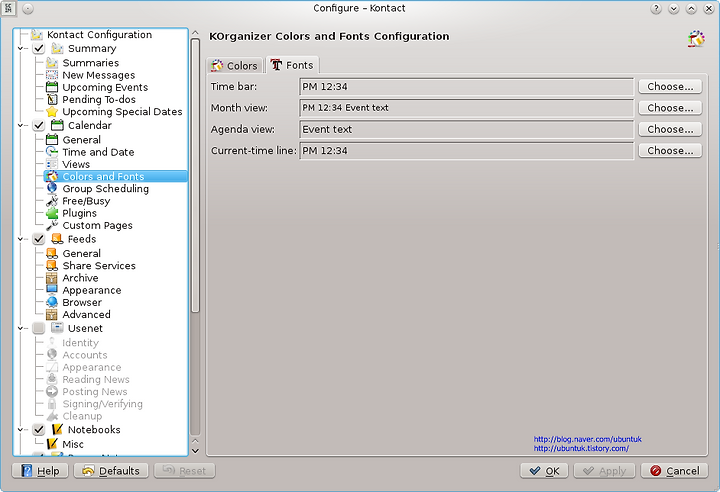
Task: Uncheck the Summary component checkbox
Action: tap(39, 49)
